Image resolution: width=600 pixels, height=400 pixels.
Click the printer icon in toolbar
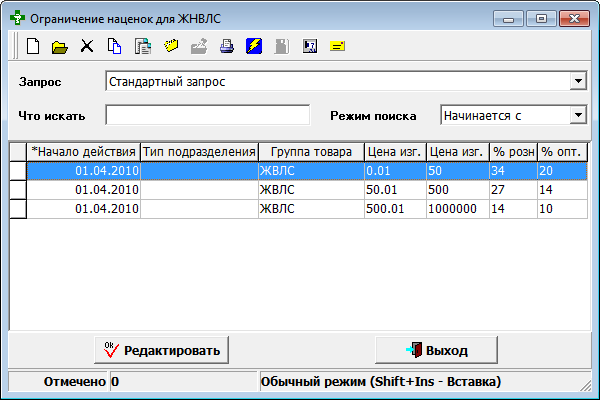tap(226, 46)
